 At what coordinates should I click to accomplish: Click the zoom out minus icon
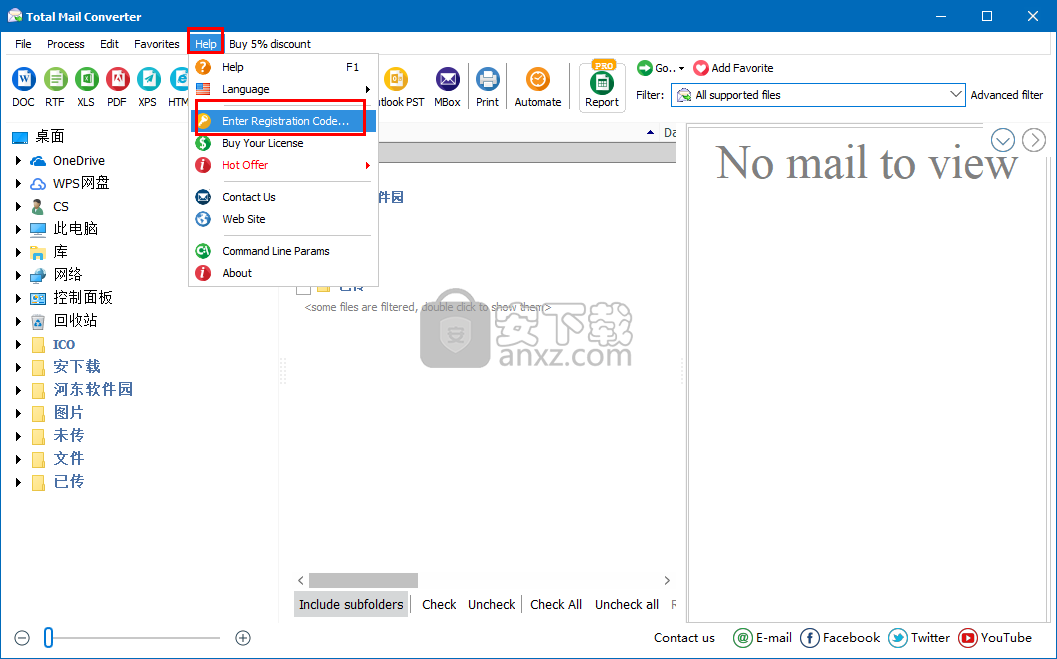(22, 637)
